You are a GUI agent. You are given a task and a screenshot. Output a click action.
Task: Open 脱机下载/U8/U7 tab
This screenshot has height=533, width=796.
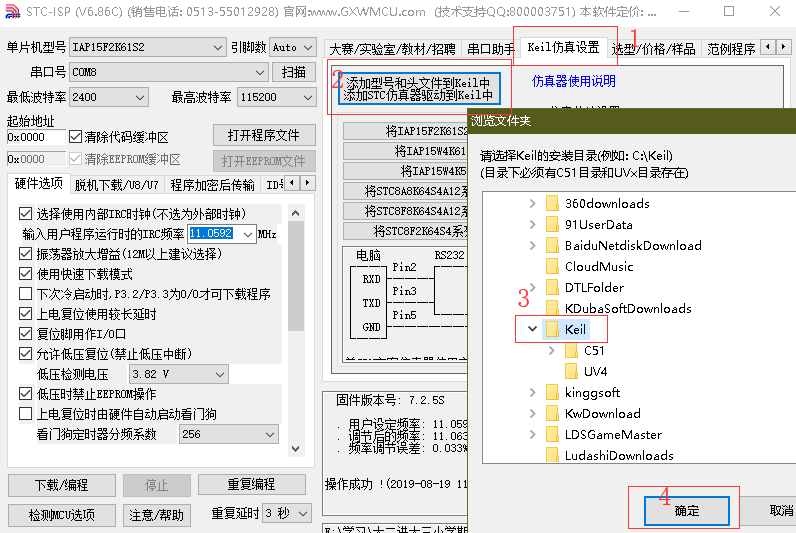116,185
